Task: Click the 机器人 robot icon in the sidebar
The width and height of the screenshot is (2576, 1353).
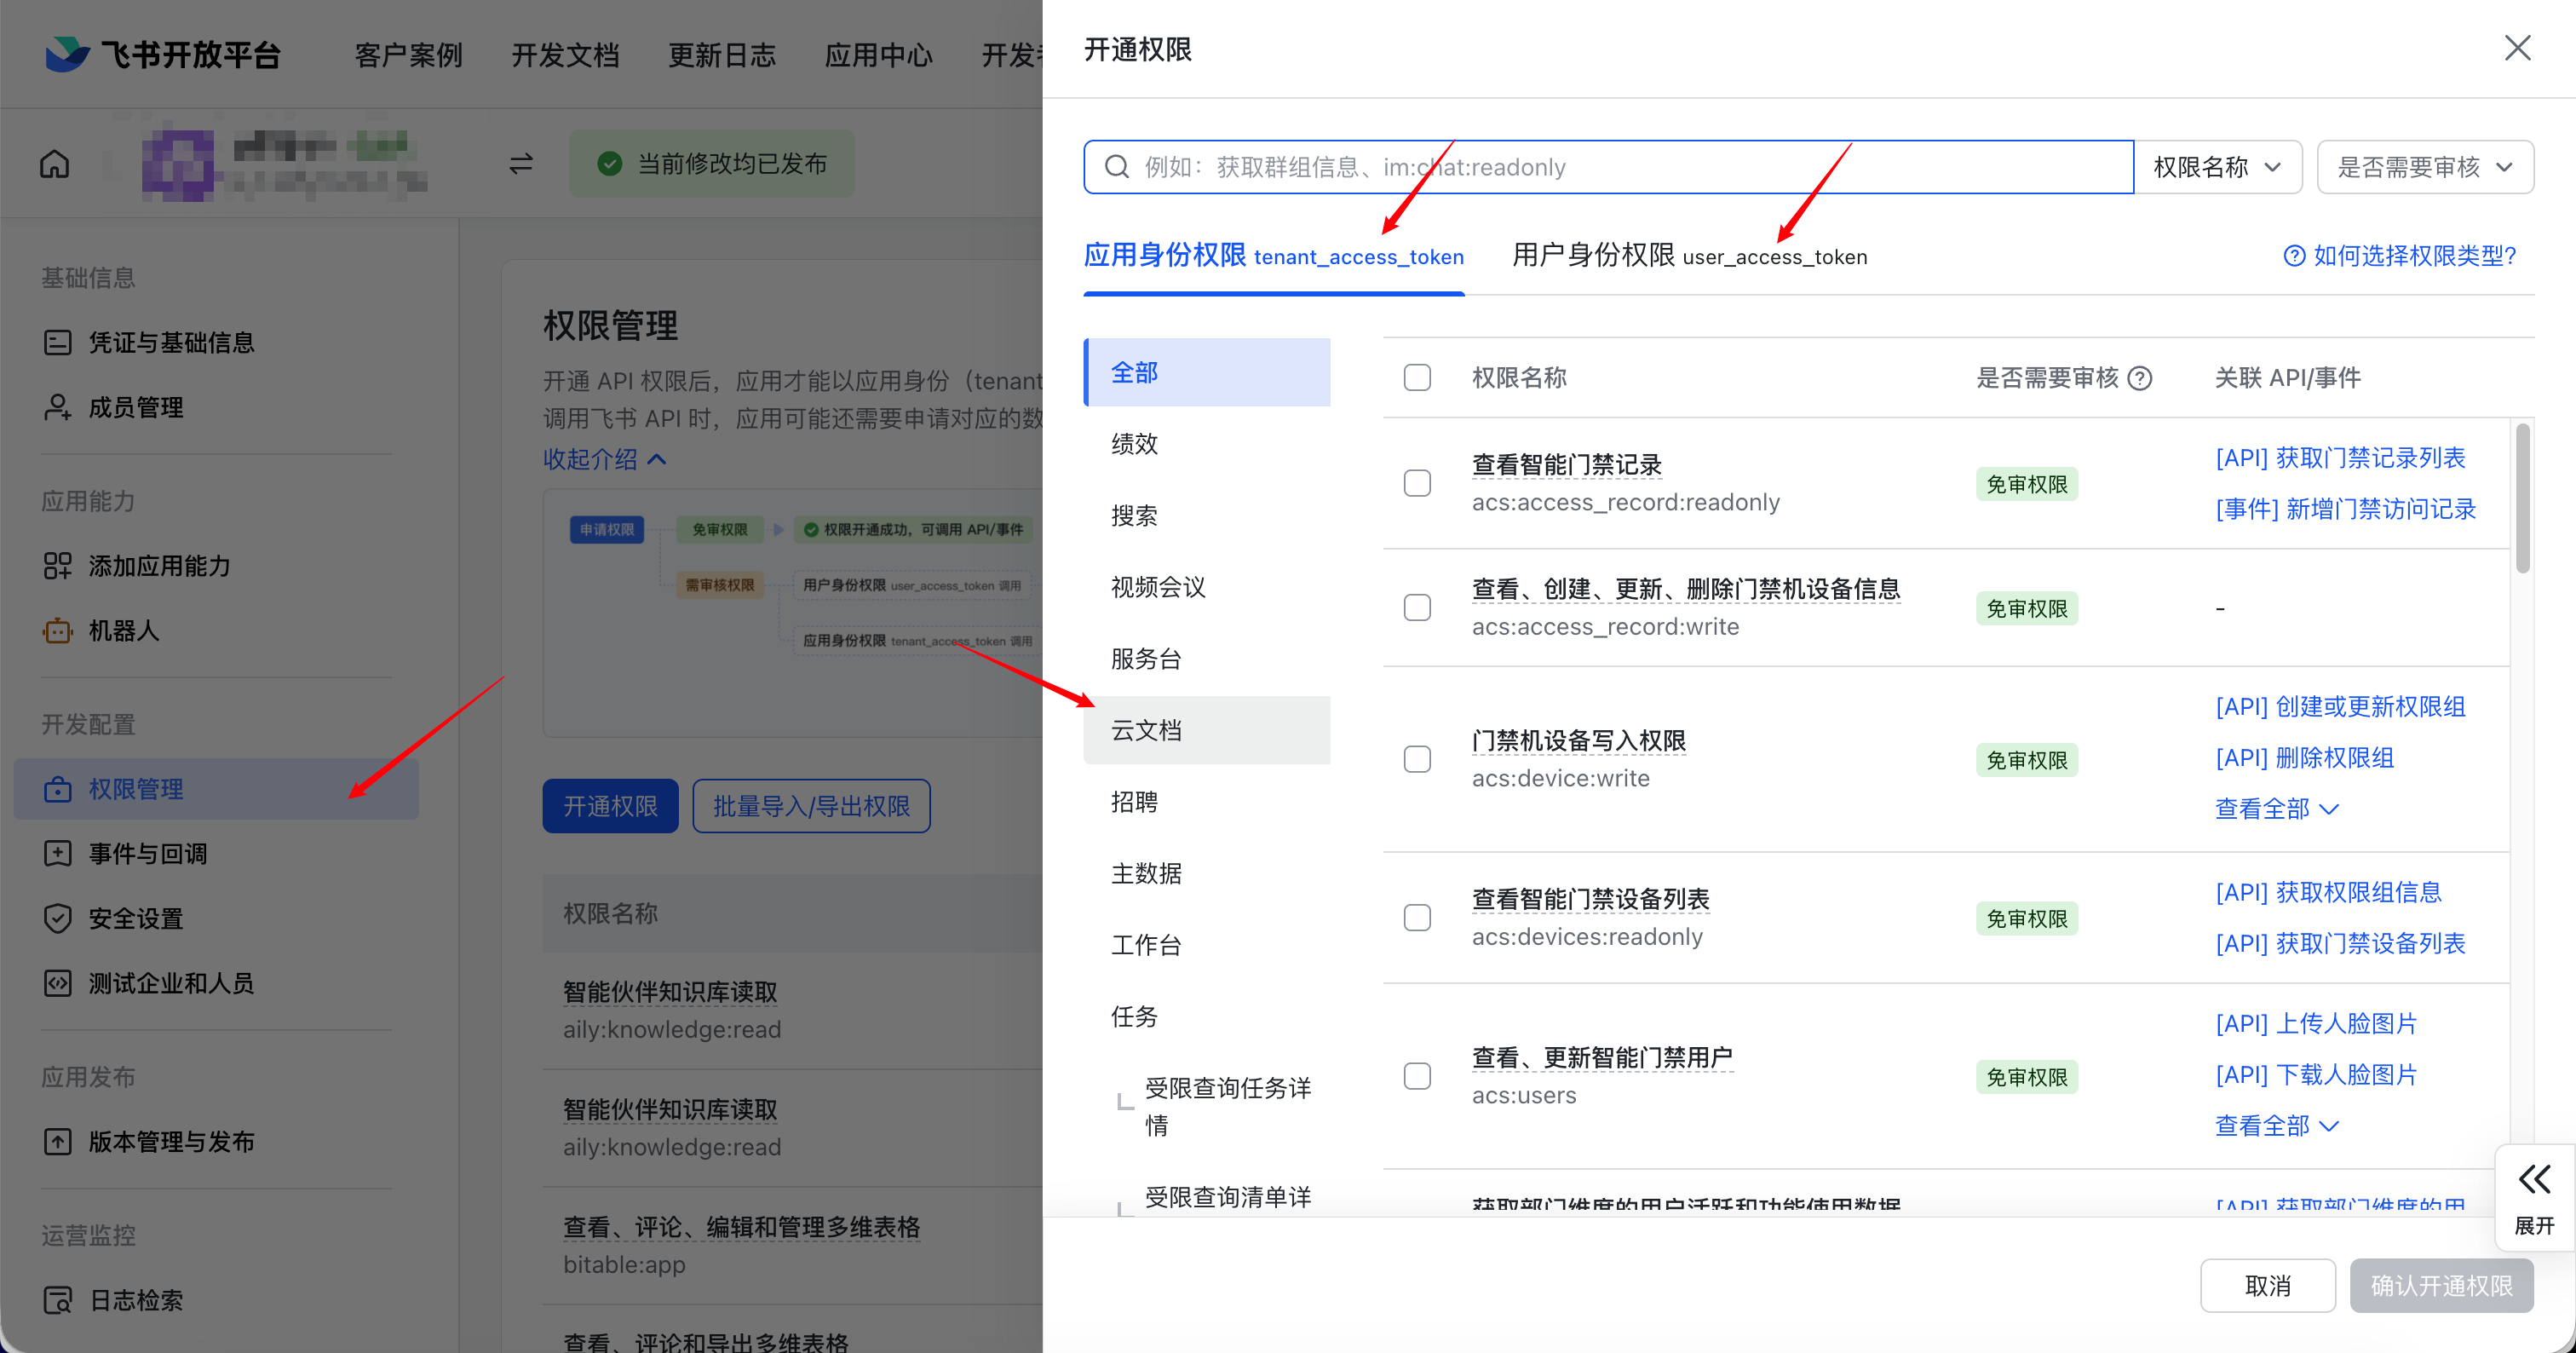Action: [x=57, y=631]
